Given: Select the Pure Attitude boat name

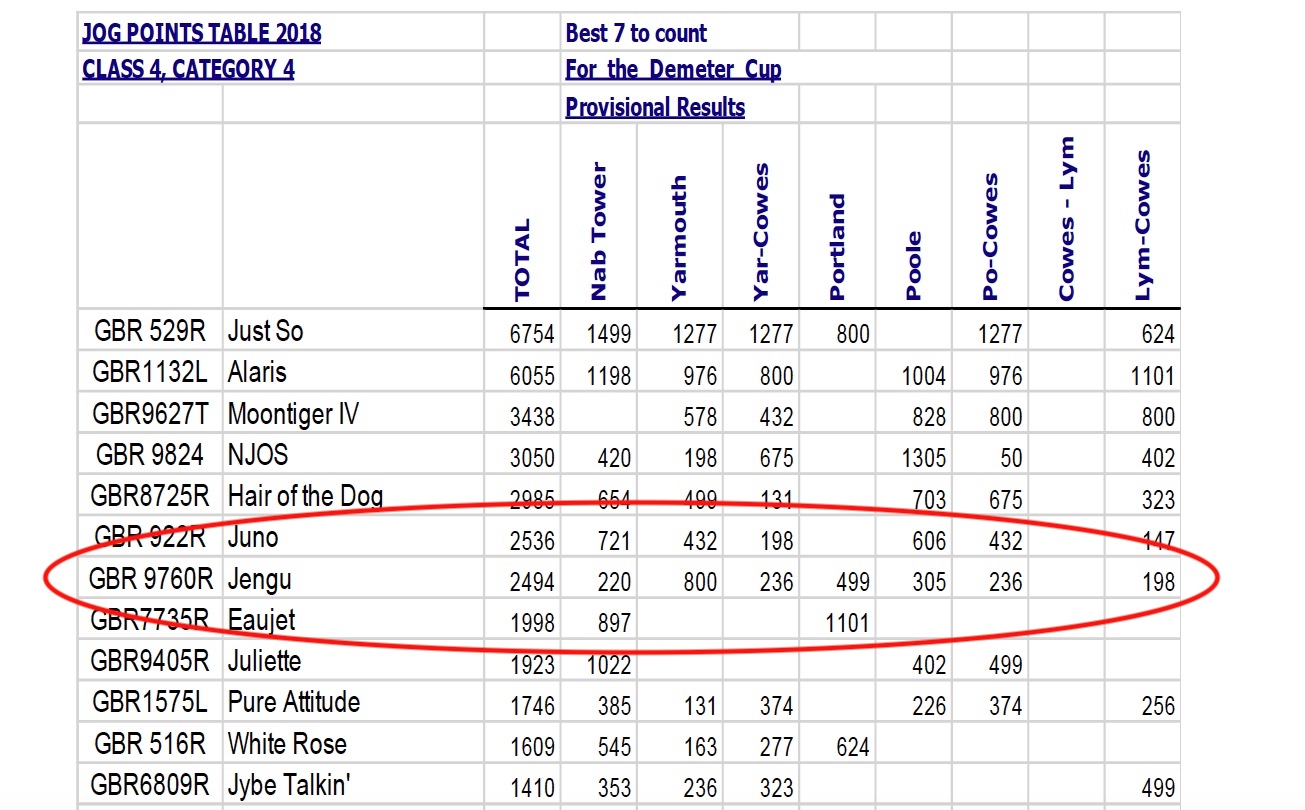Looking at the screenshot, I should (x=293, y=702).
